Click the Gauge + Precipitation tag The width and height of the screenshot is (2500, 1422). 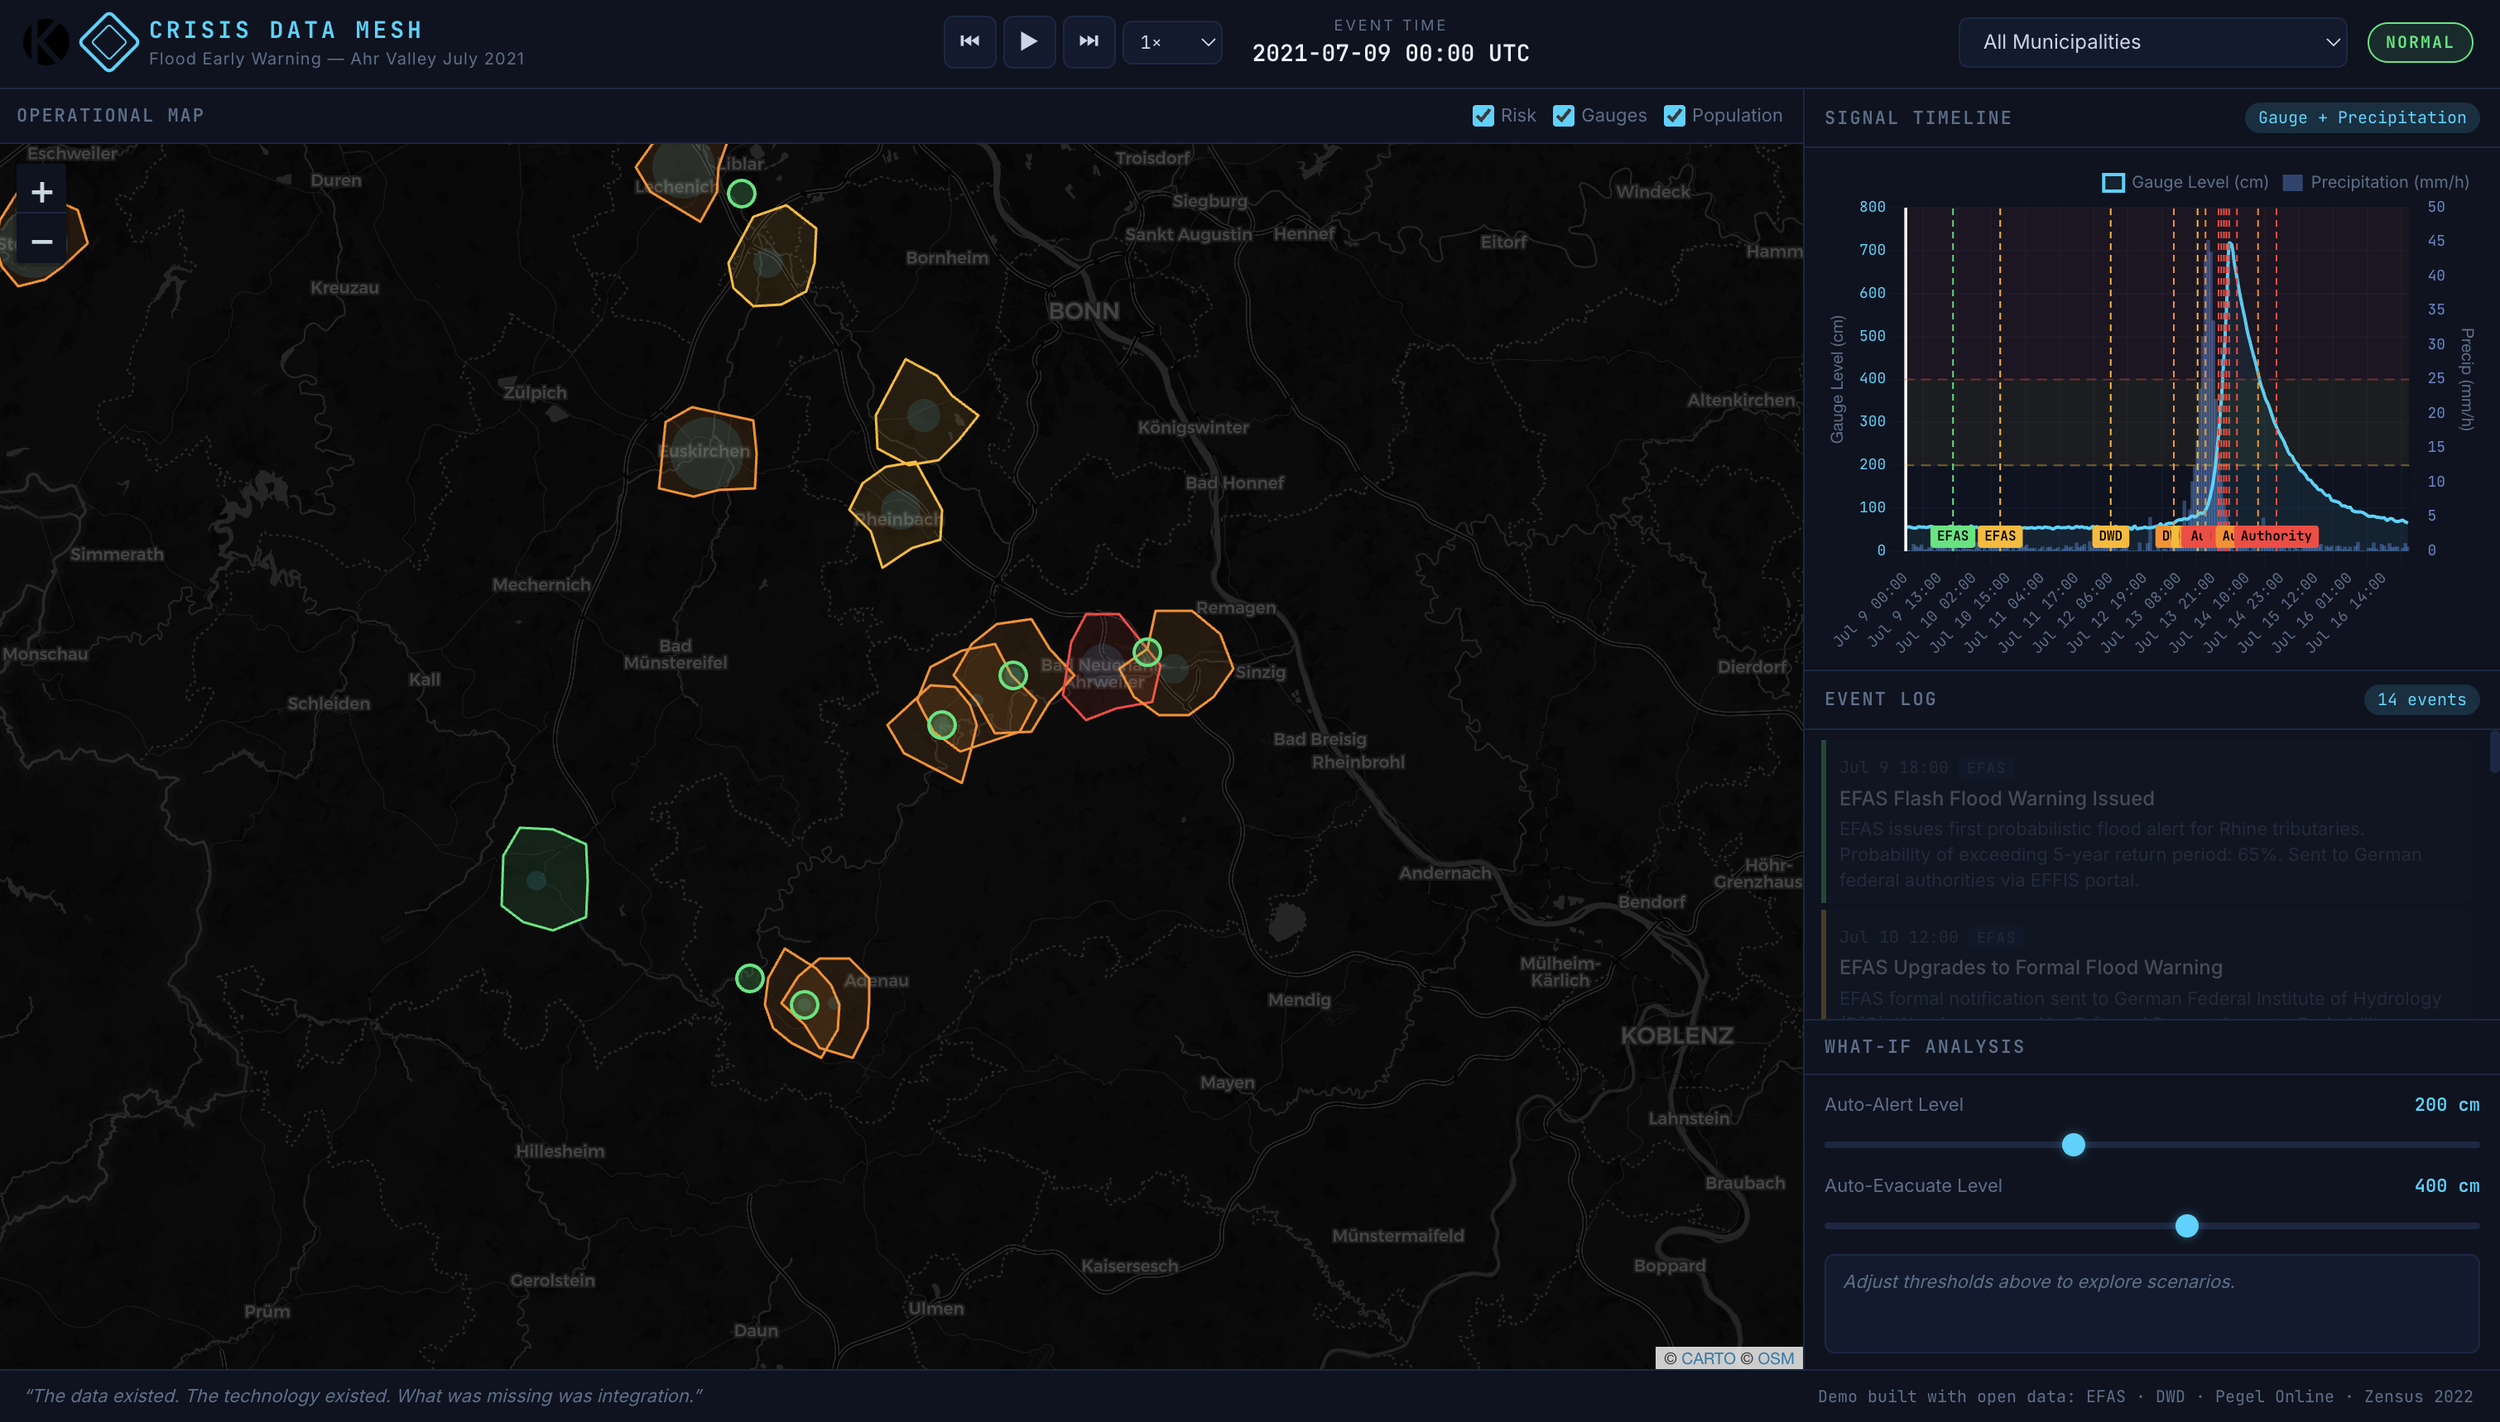point(2361,118)
